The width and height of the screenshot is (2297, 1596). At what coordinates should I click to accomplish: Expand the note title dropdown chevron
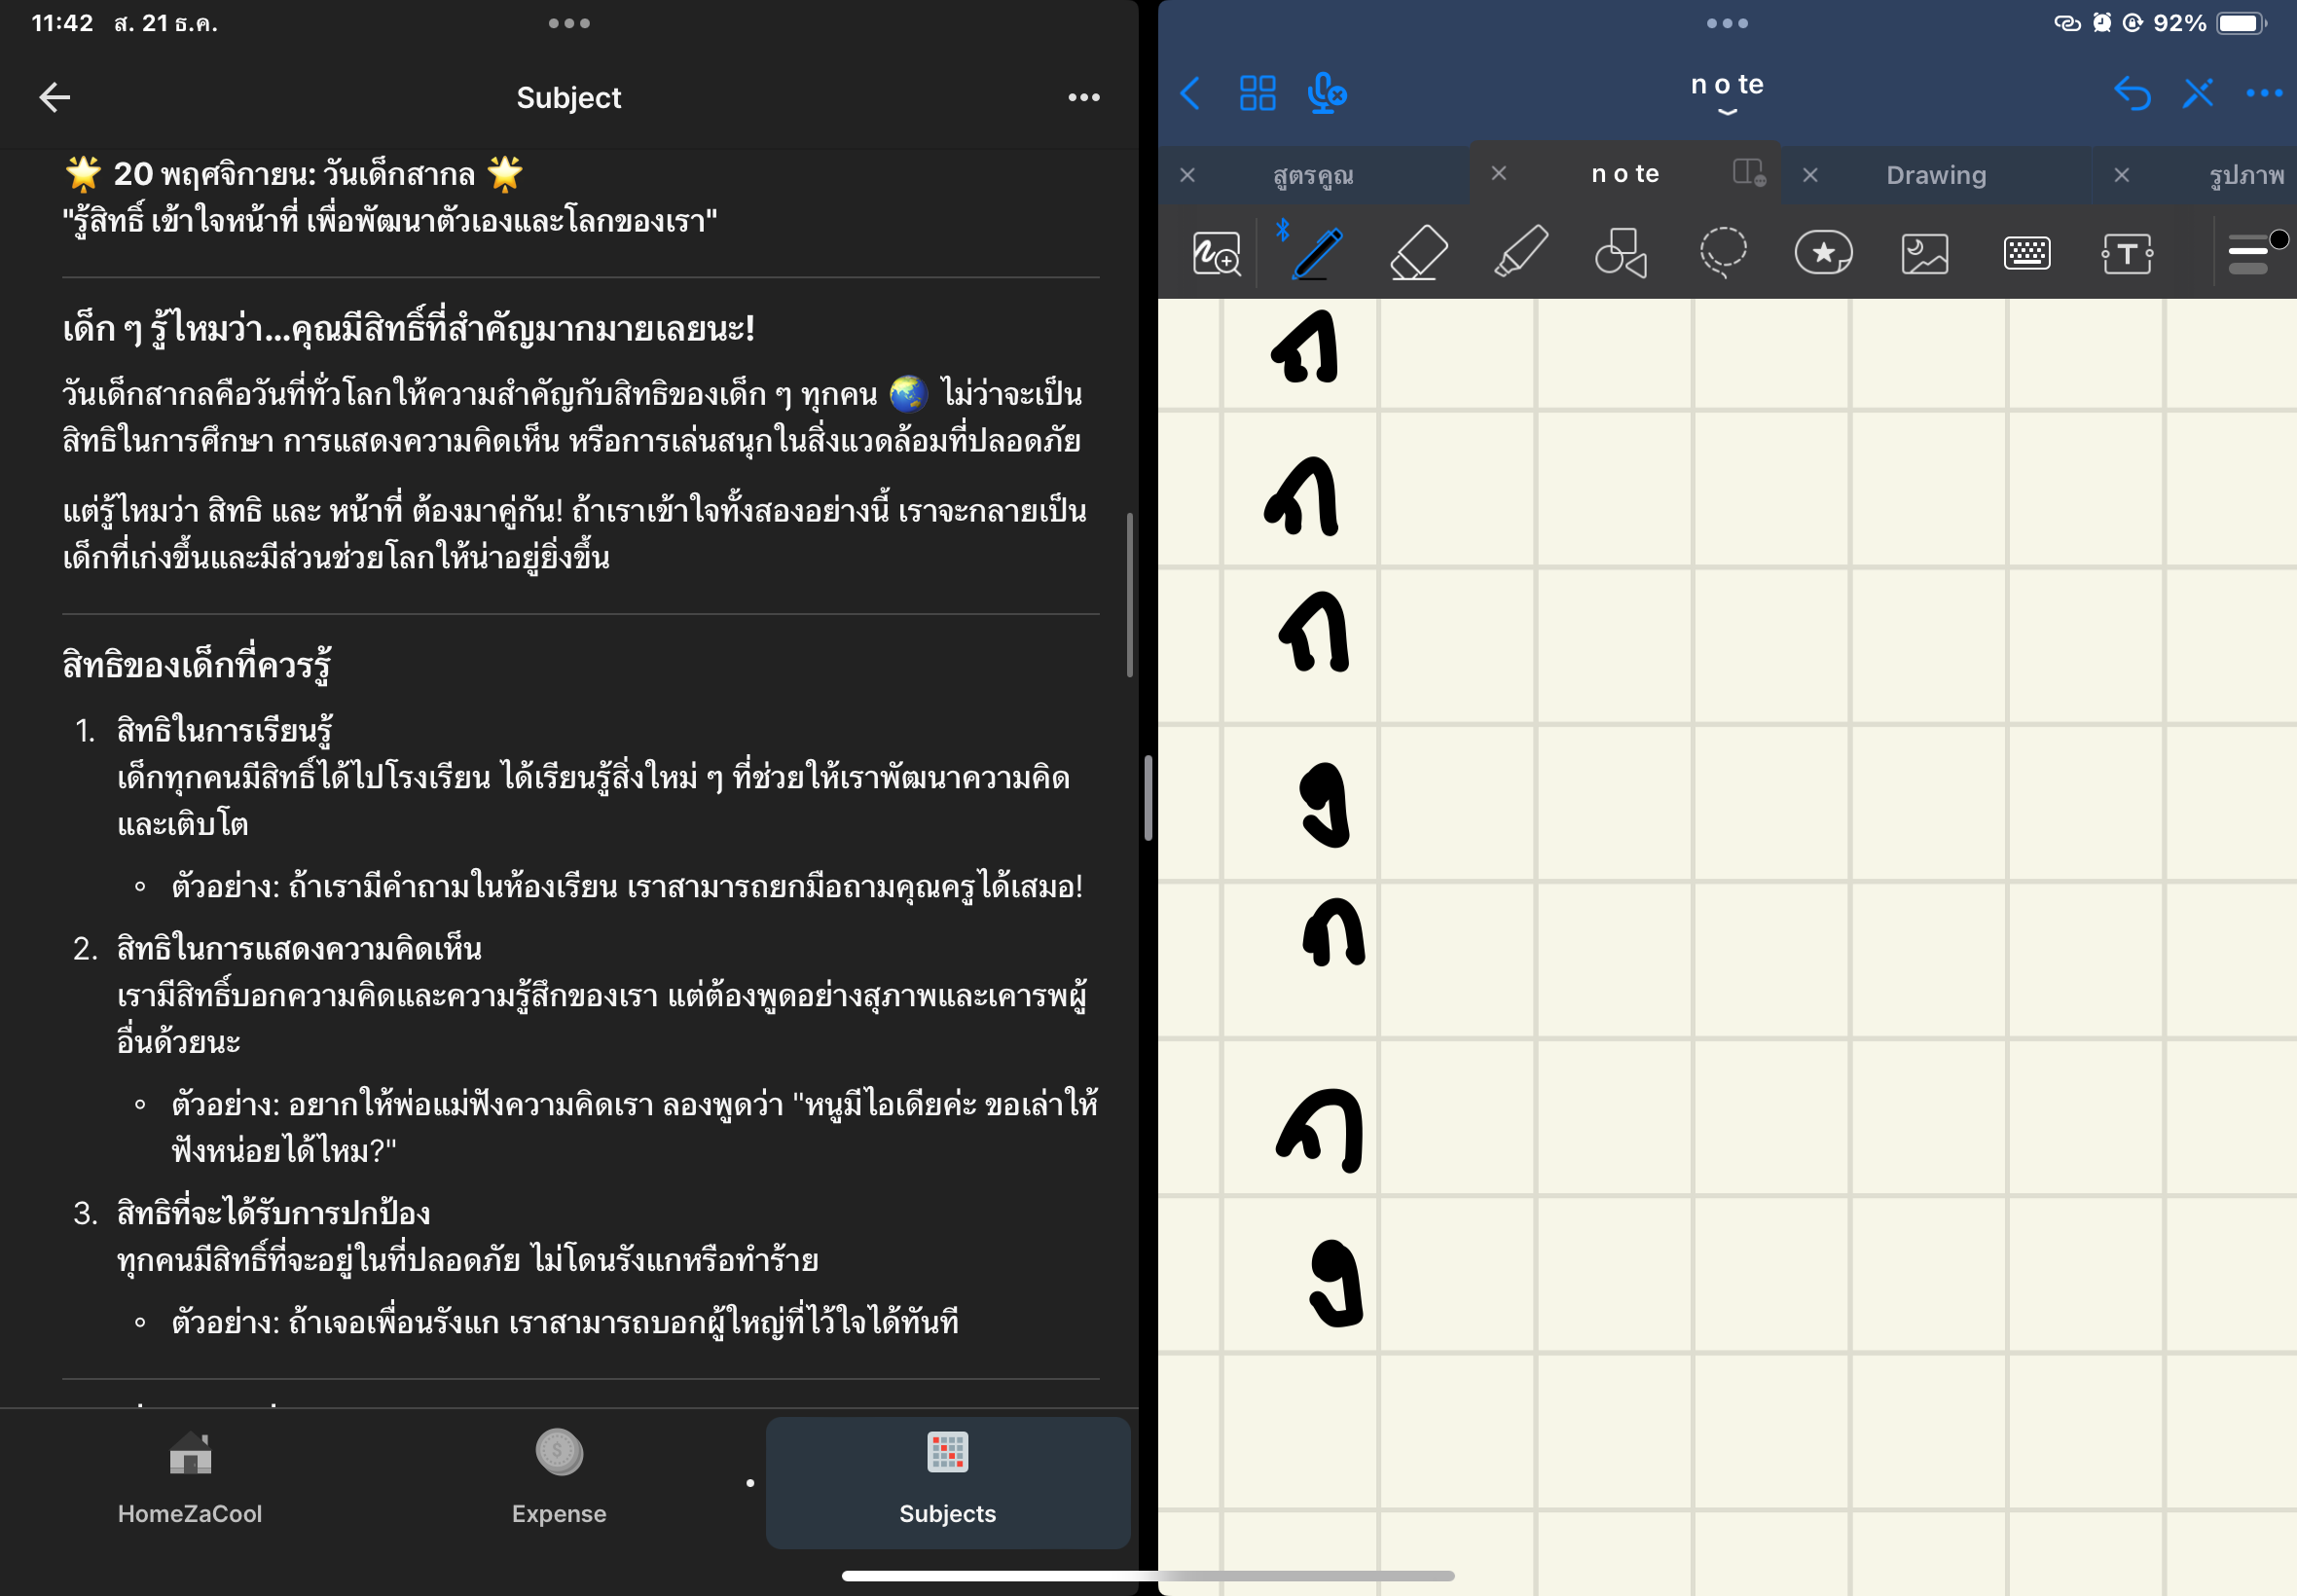pos(1727,112)
